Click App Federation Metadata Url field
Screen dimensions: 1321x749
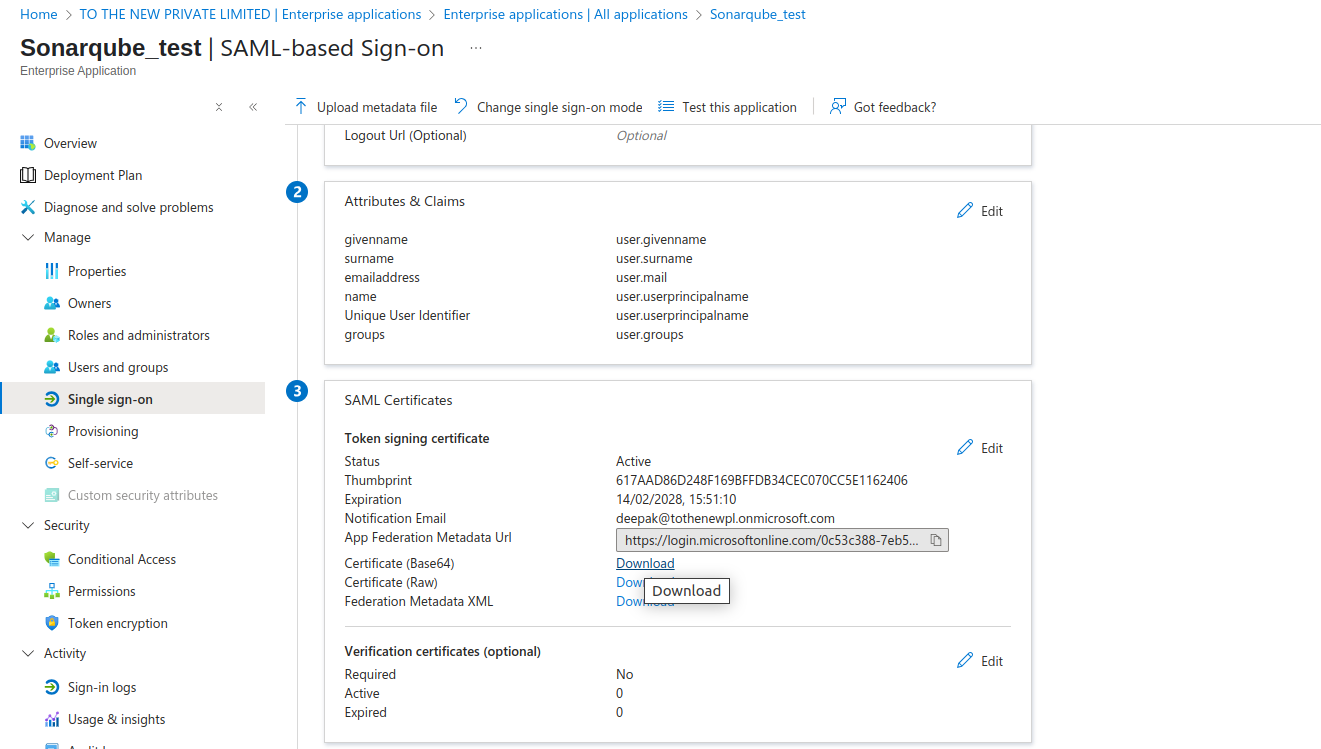click(782, 540)
